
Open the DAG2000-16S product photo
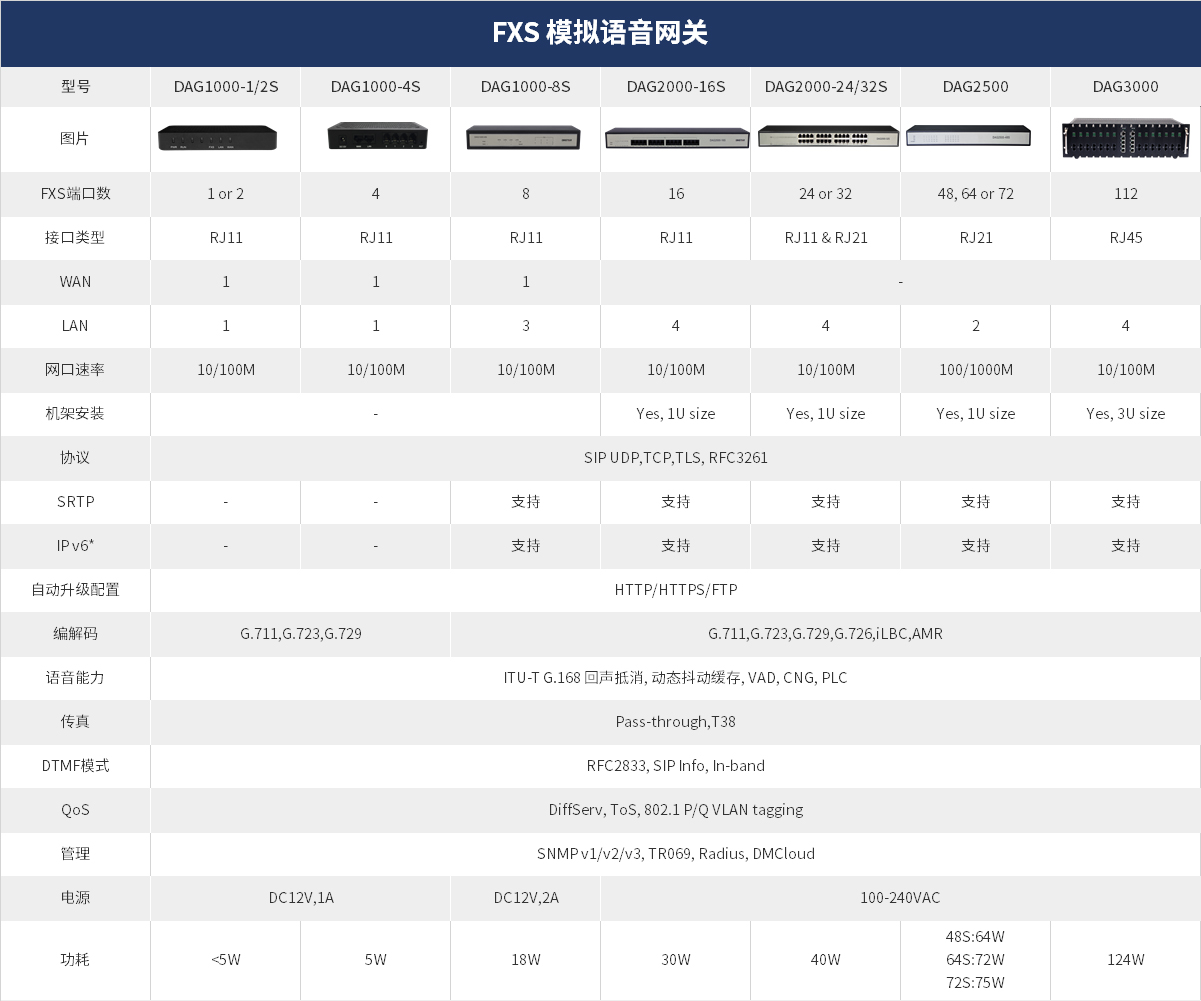[676, 138]
